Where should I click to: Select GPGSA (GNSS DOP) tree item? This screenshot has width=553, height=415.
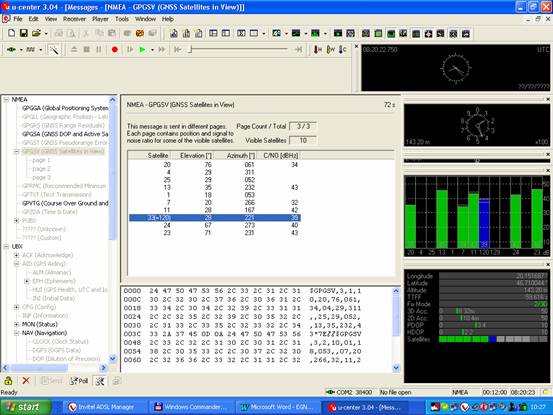point(65,134)
